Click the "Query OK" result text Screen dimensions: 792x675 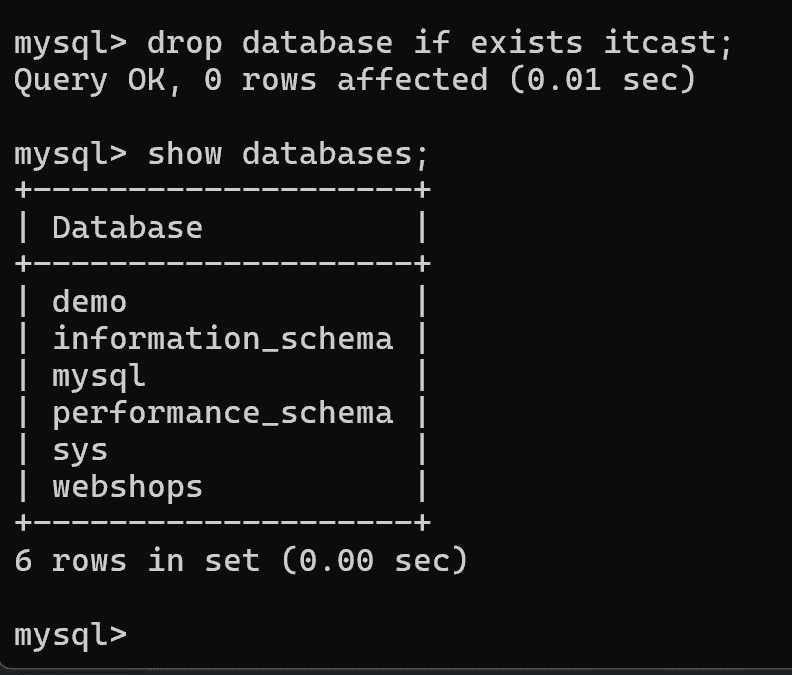tap(90, 80)
